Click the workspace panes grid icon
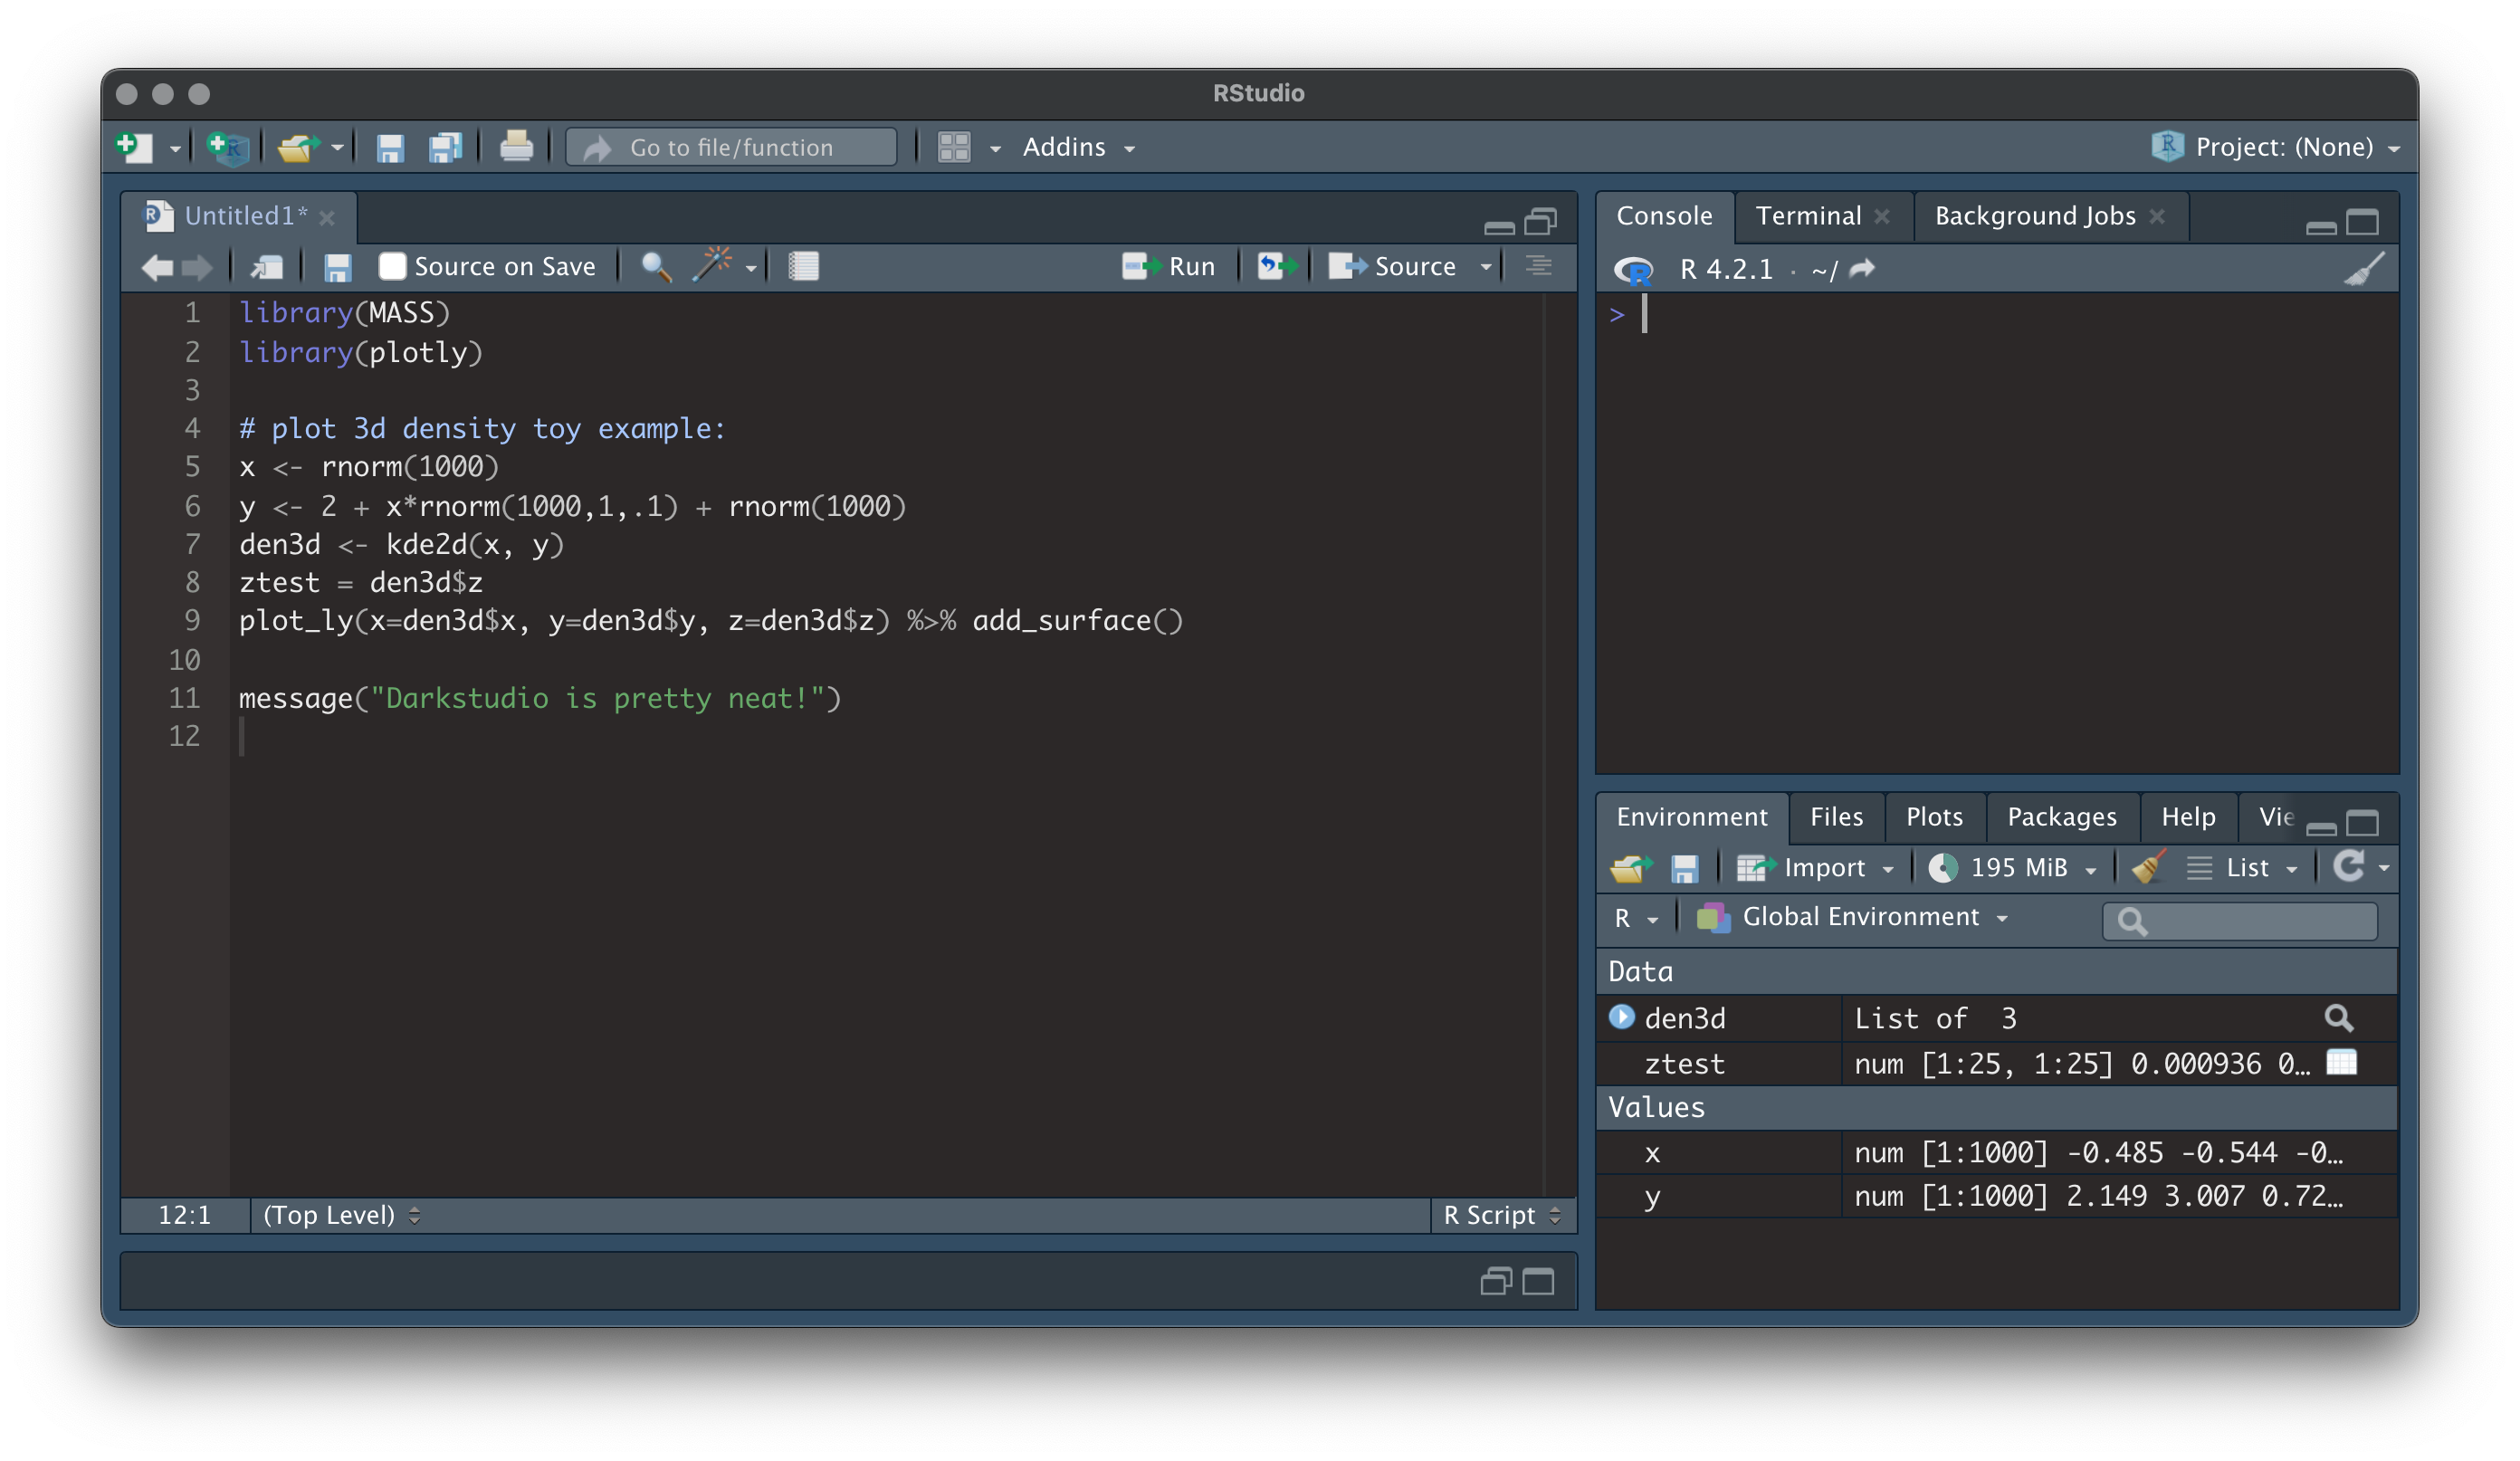Screen dimensions: 2520x1461 [x=954, y=148]
